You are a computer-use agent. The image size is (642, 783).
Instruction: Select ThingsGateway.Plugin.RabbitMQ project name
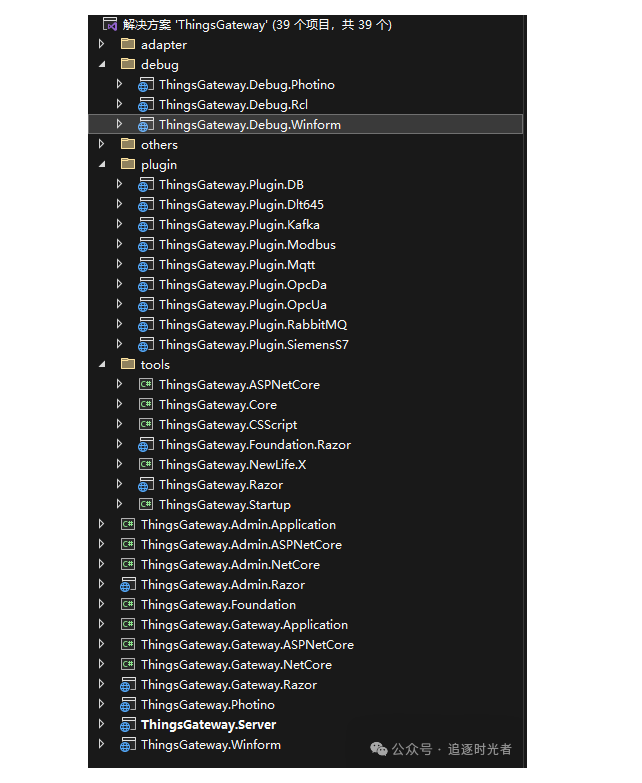pos(253,325)
